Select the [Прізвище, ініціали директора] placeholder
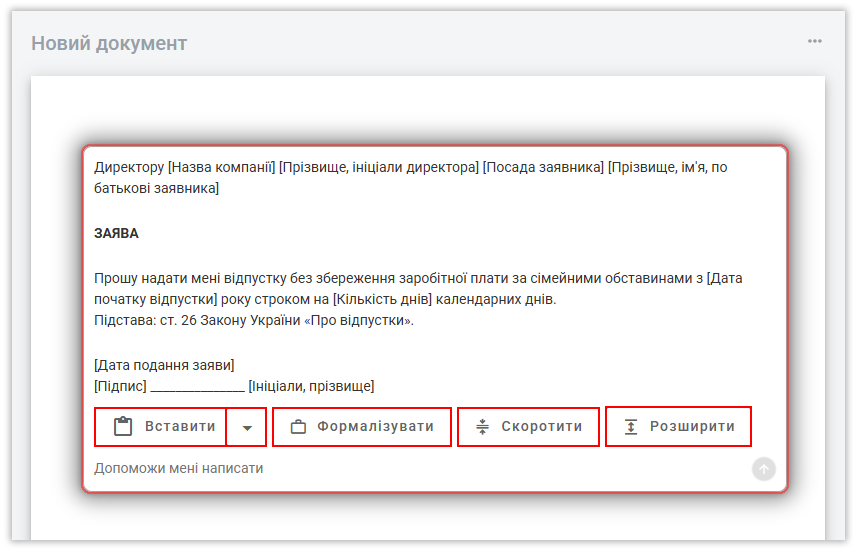Viewport: 857px width, 551px height. (378, 167)
